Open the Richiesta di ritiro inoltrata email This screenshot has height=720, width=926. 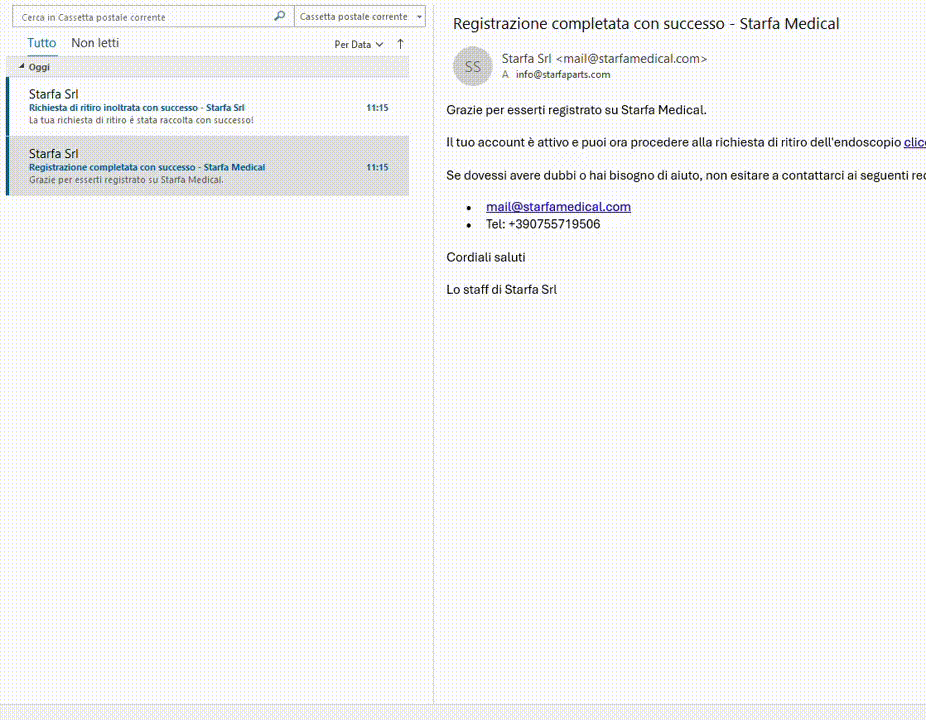208,106
